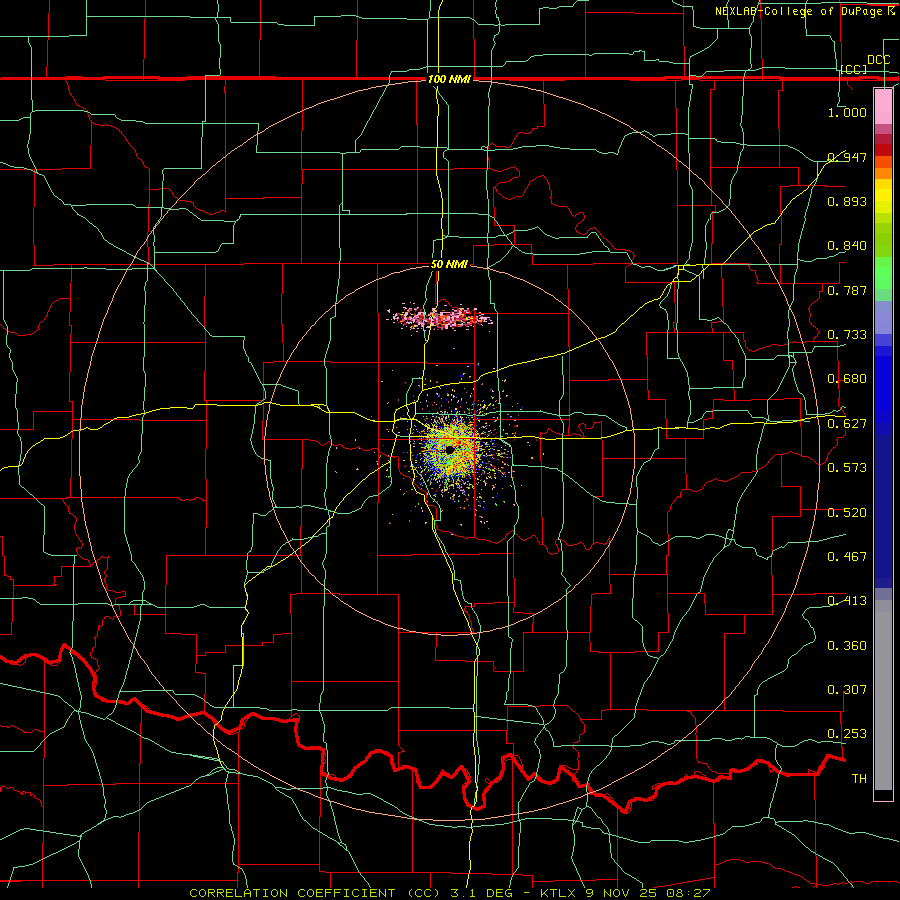Select the 0.413 scale value
Screen dimensions: 900x900
click(x=847, y=601)
